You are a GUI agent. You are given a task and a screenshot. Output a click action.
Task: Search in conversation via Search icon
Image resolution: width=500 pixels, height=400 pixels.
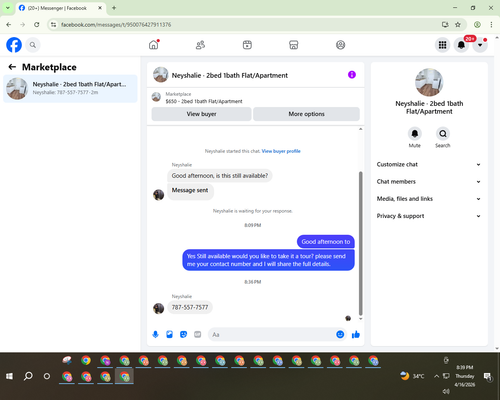[443, 134]
